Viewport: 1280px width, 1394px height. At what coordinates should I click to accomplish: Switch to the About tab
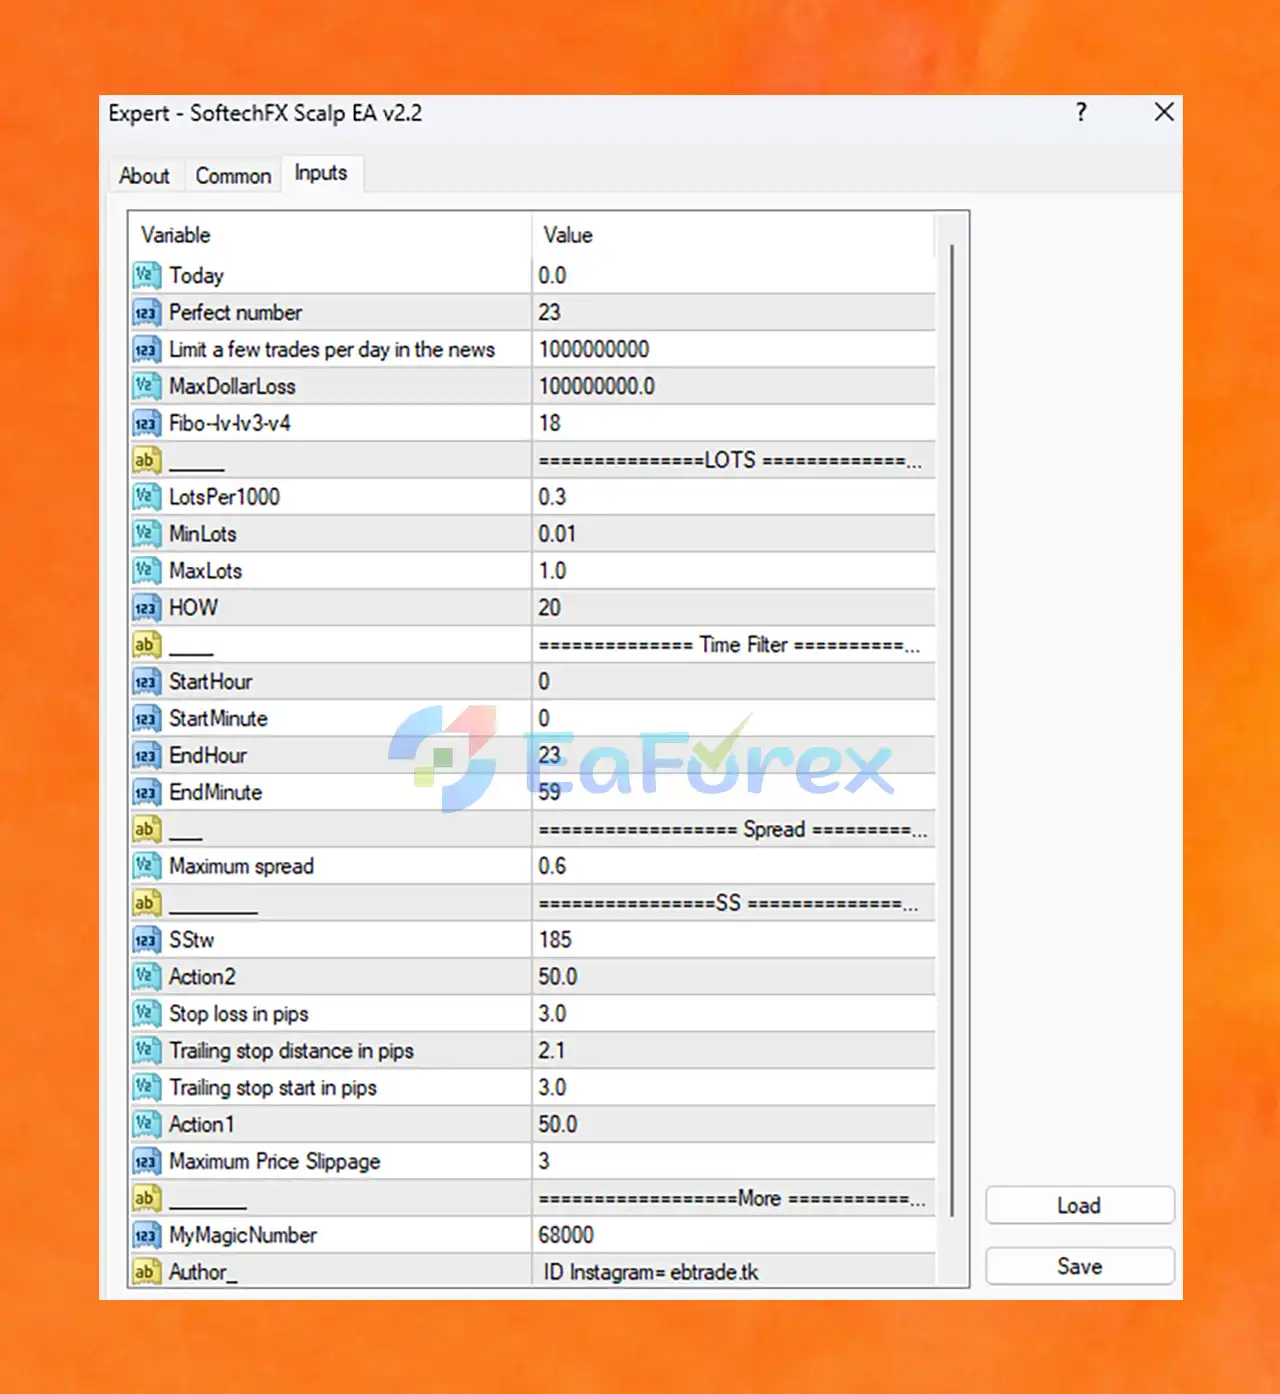(144, 176)
